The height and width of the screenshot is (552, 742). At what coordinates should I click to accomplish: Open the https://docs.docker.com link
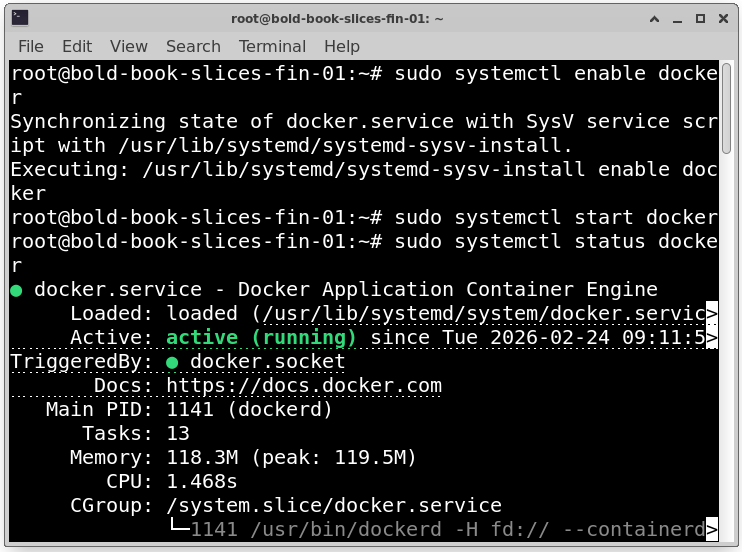[304, 386]
